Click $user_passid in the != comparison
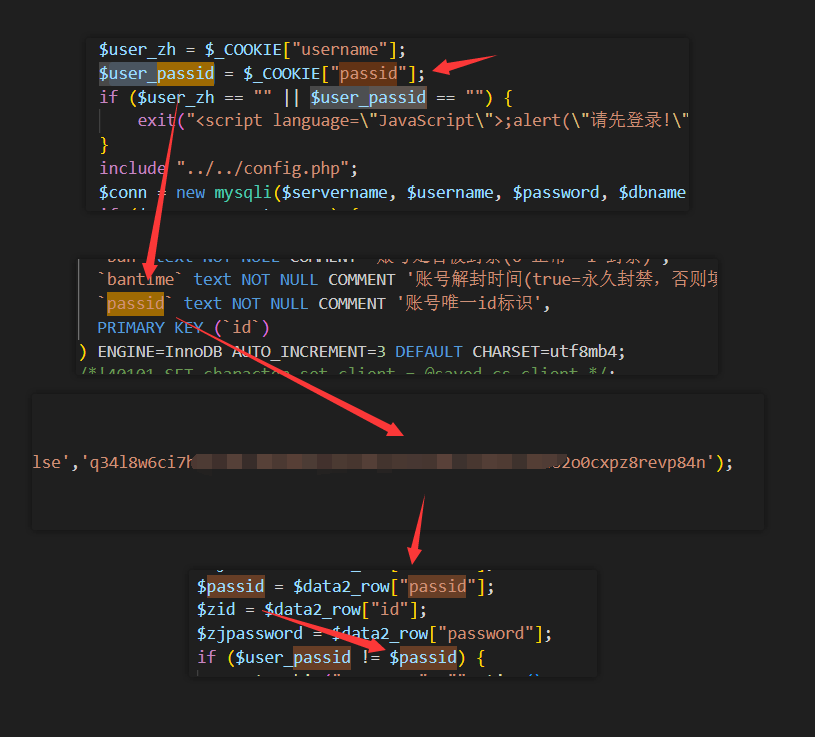Viewport: 815px width, 737px height. [x=293, y=657]
